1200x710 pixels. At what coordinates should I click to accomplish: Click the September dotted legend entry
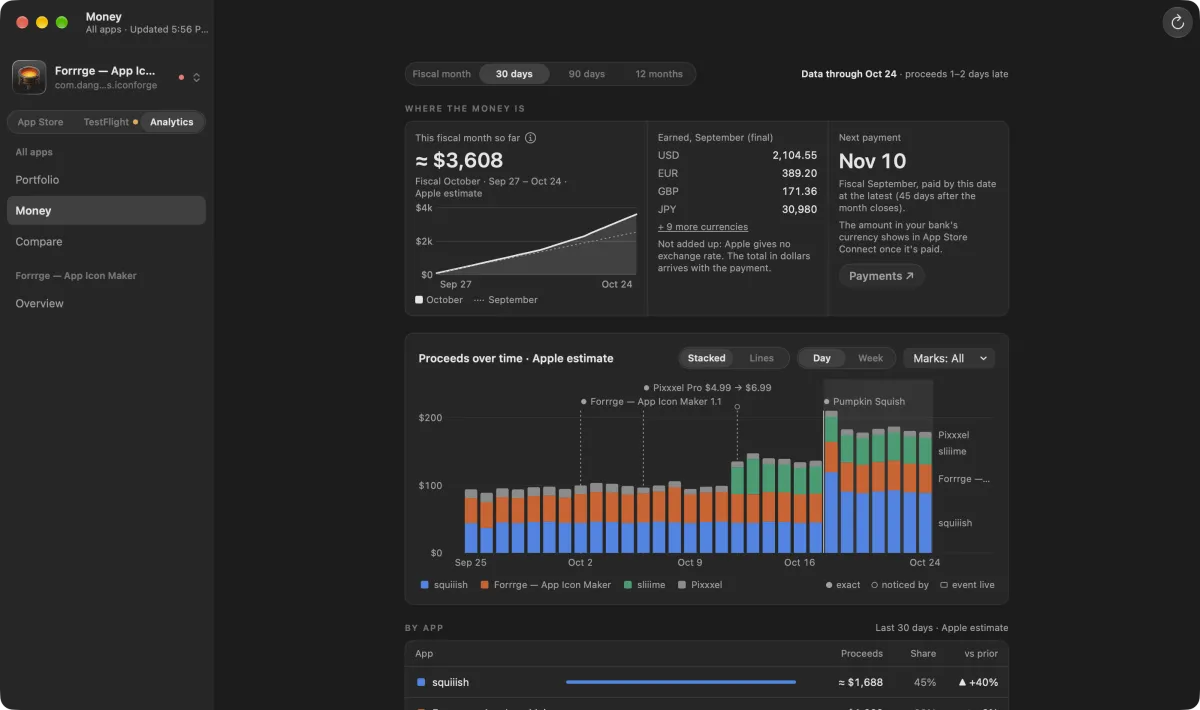506,300
